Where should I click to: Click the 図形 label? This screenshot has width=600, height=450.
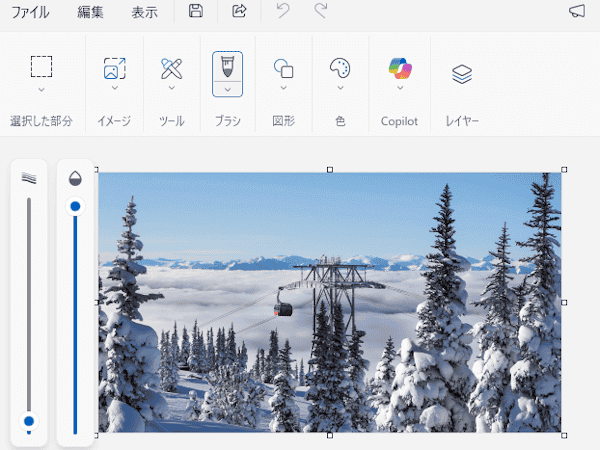tap(284, 121)
